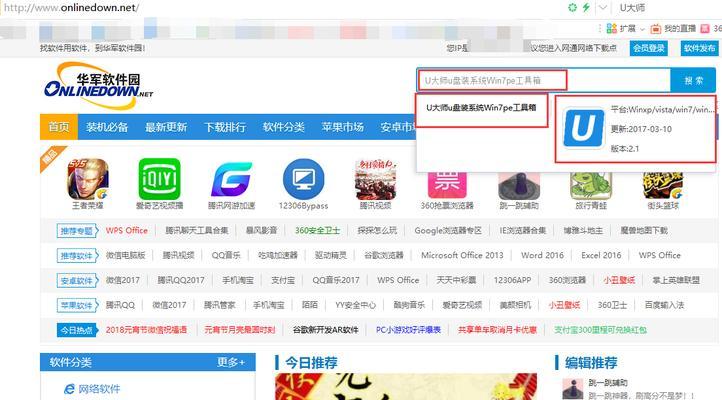Open the 腾讯聊天工具合集 link

(197, 231)
